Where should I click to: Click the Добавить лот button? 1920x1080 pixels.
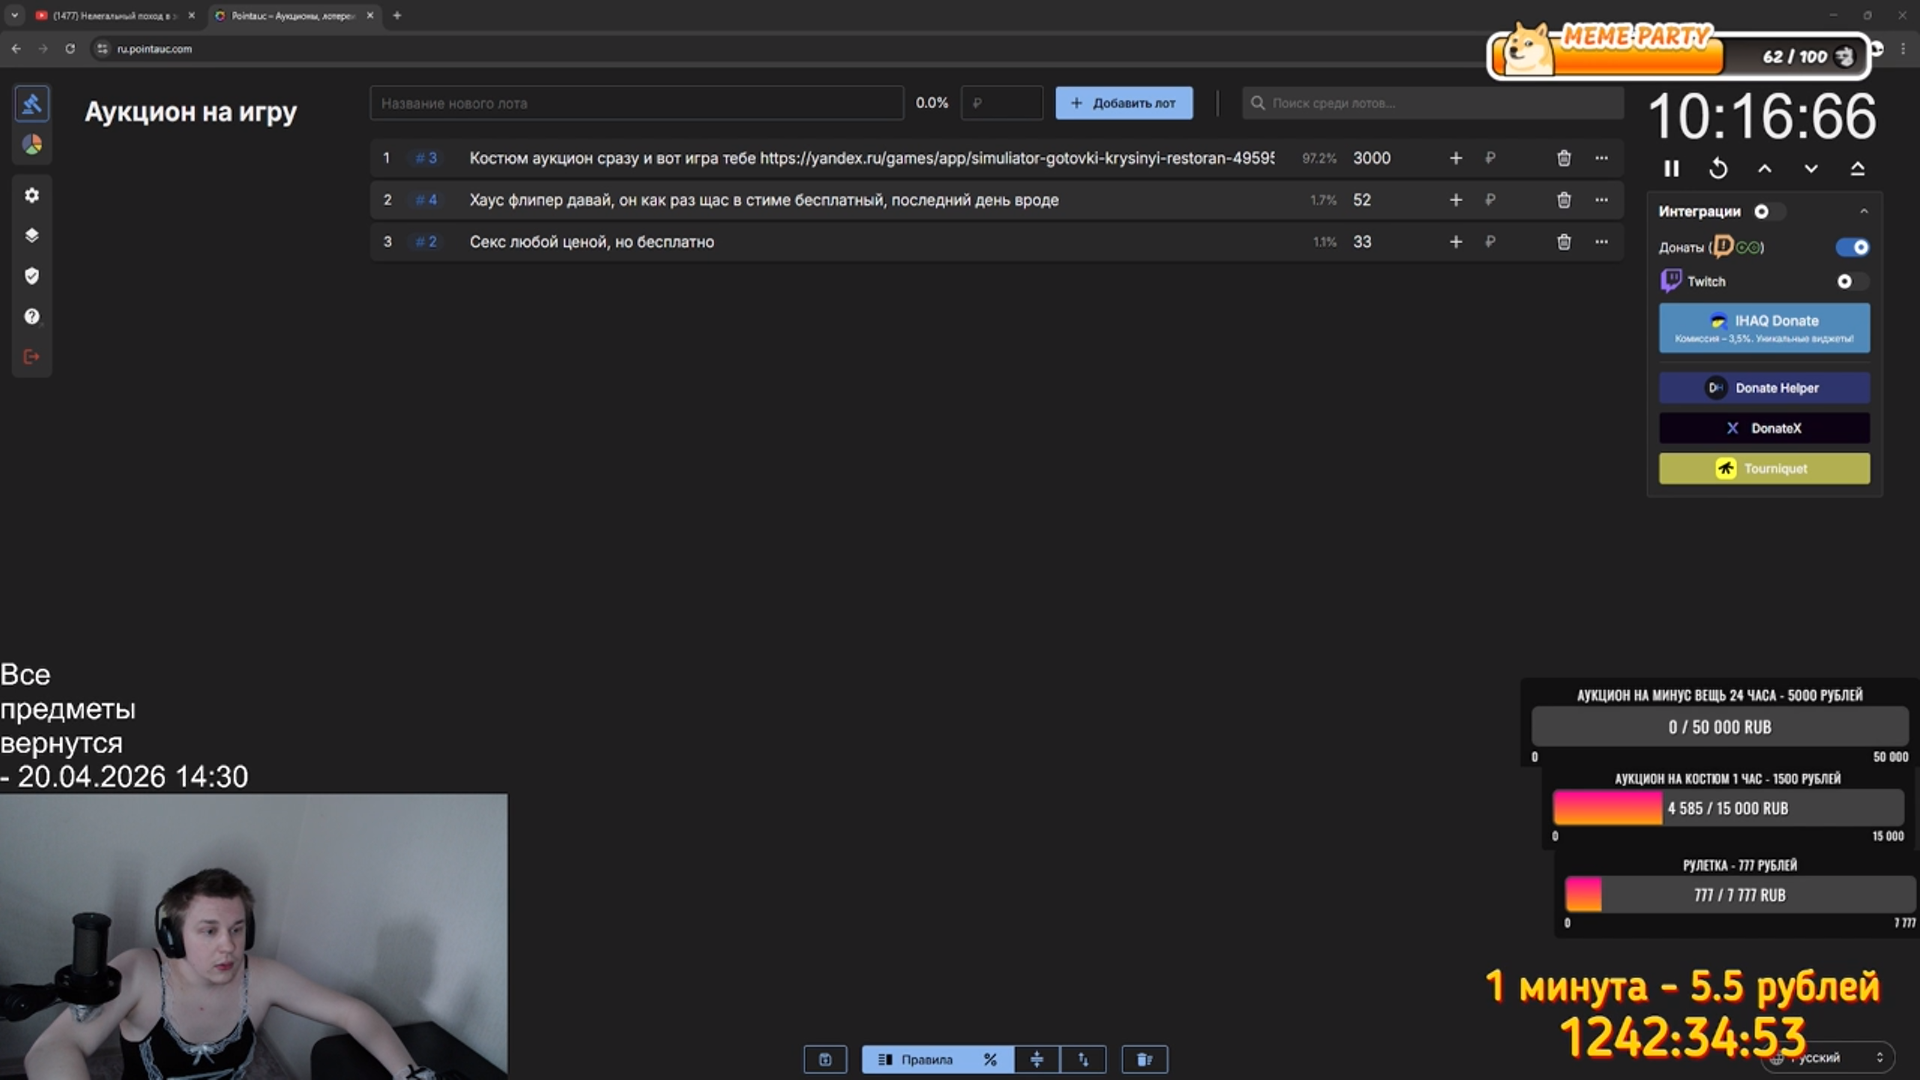(1123, 103)
